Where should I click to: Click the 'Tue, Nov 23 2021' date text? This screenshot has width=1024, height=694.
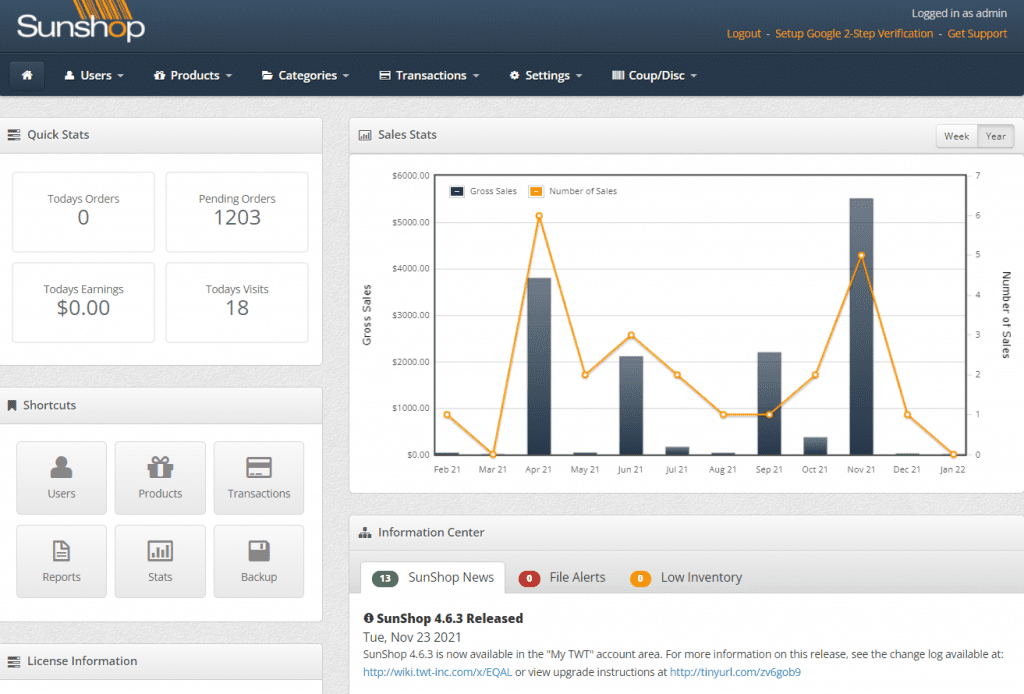[x=412, y=637]
